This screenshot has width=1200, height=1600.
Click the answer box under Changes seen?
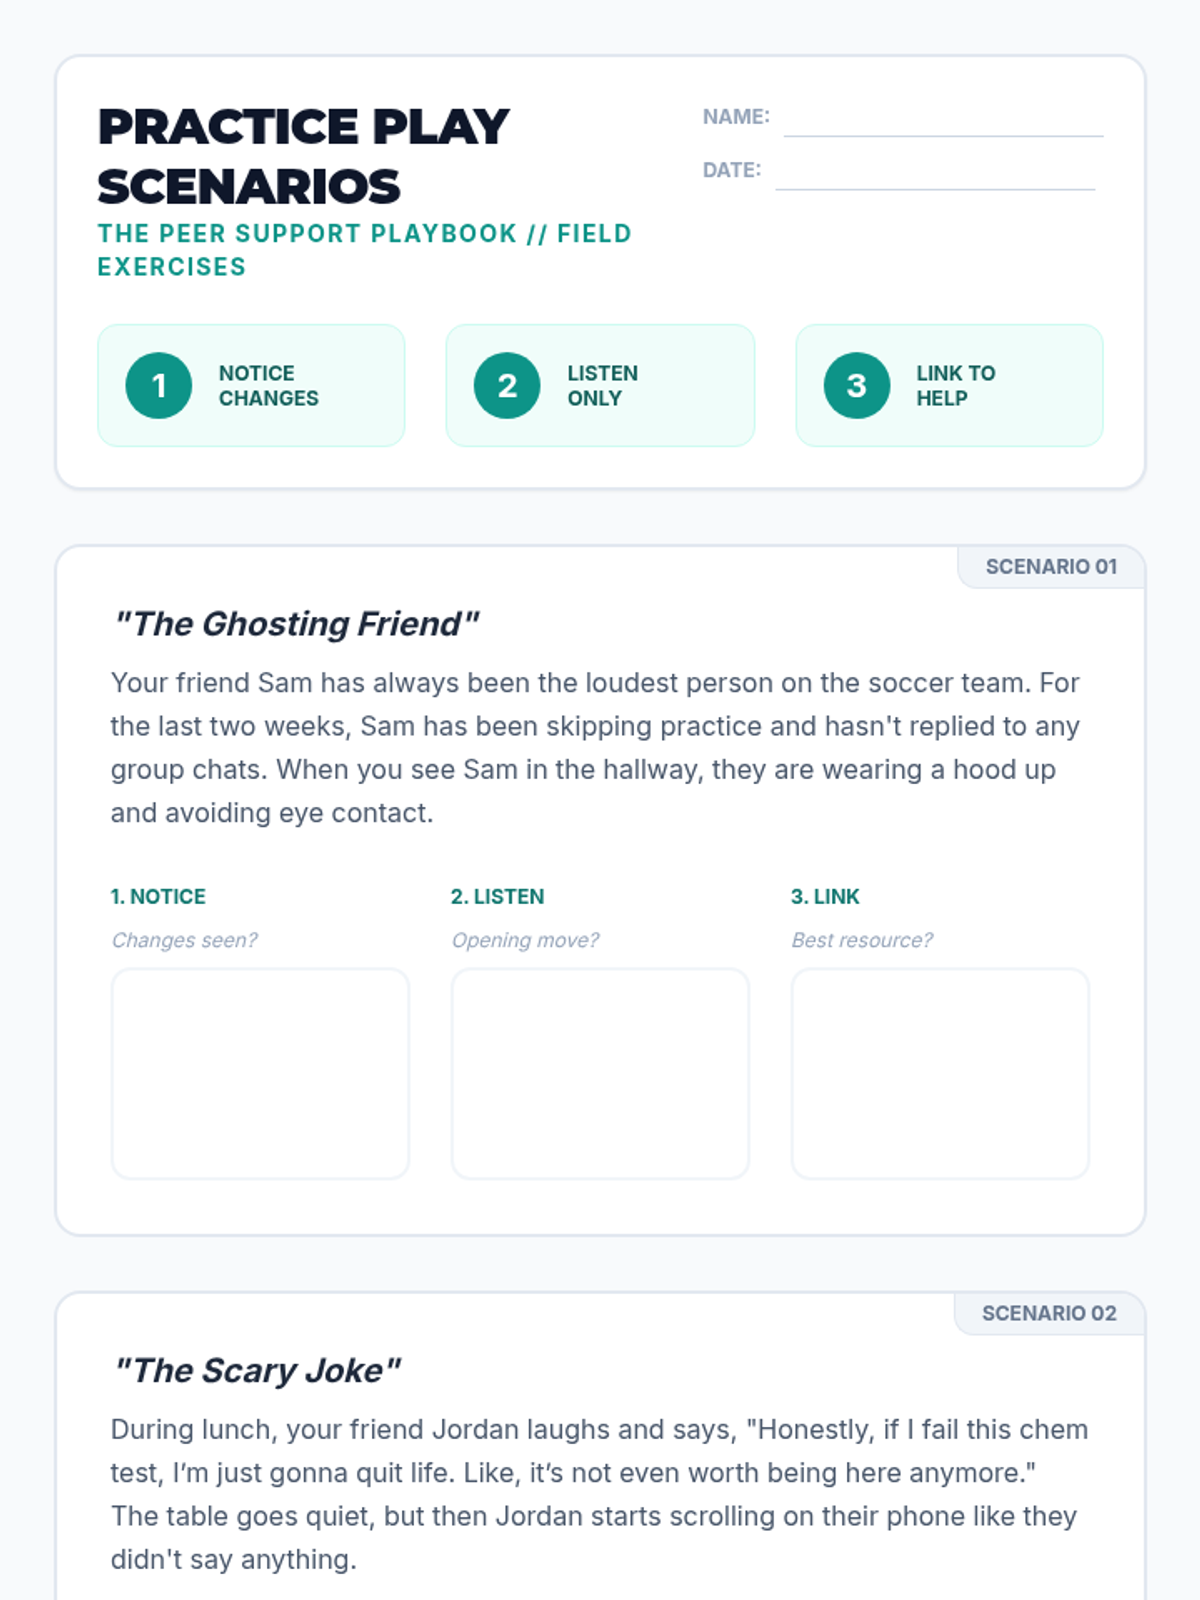pos(260,1073)
